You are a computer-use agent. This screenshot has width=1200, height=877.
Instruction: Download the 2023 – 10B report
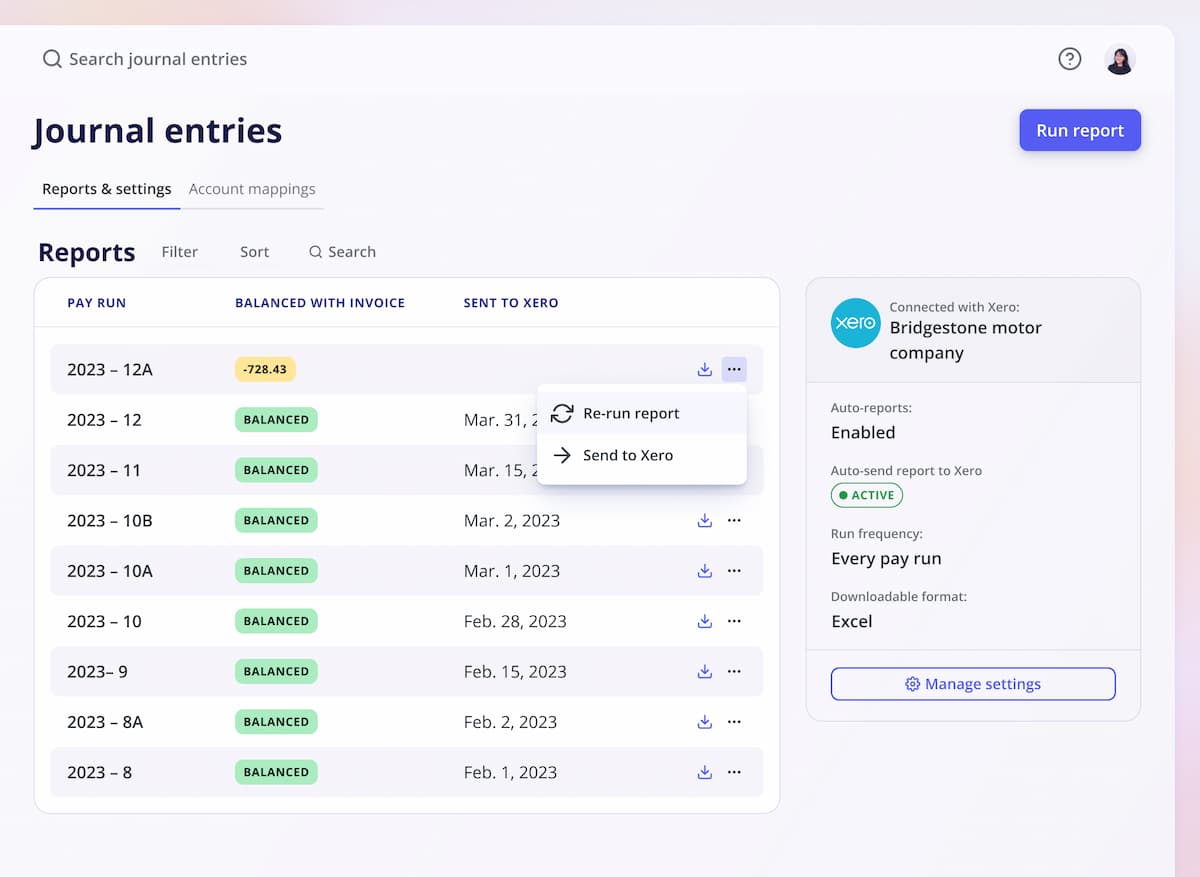[x=705, y=520]
